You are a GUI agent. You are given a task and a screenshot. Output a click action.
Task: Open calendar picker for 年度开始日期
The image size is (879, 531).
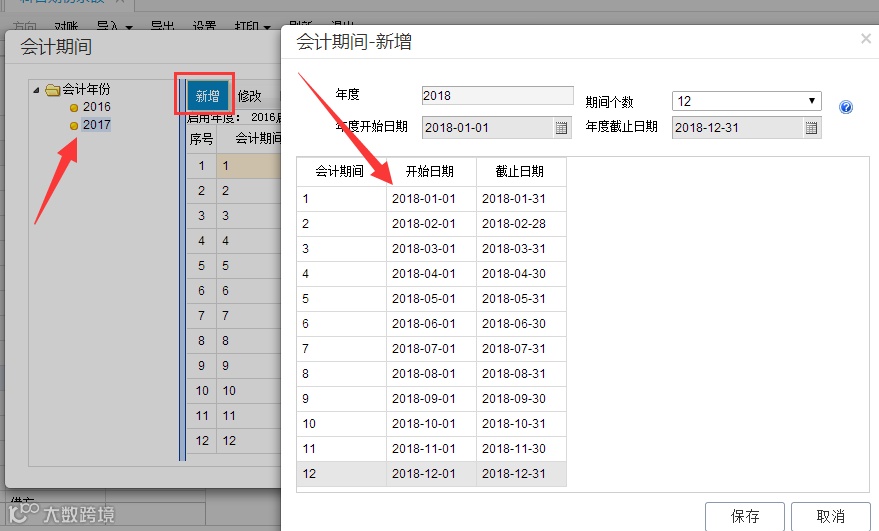561,128
